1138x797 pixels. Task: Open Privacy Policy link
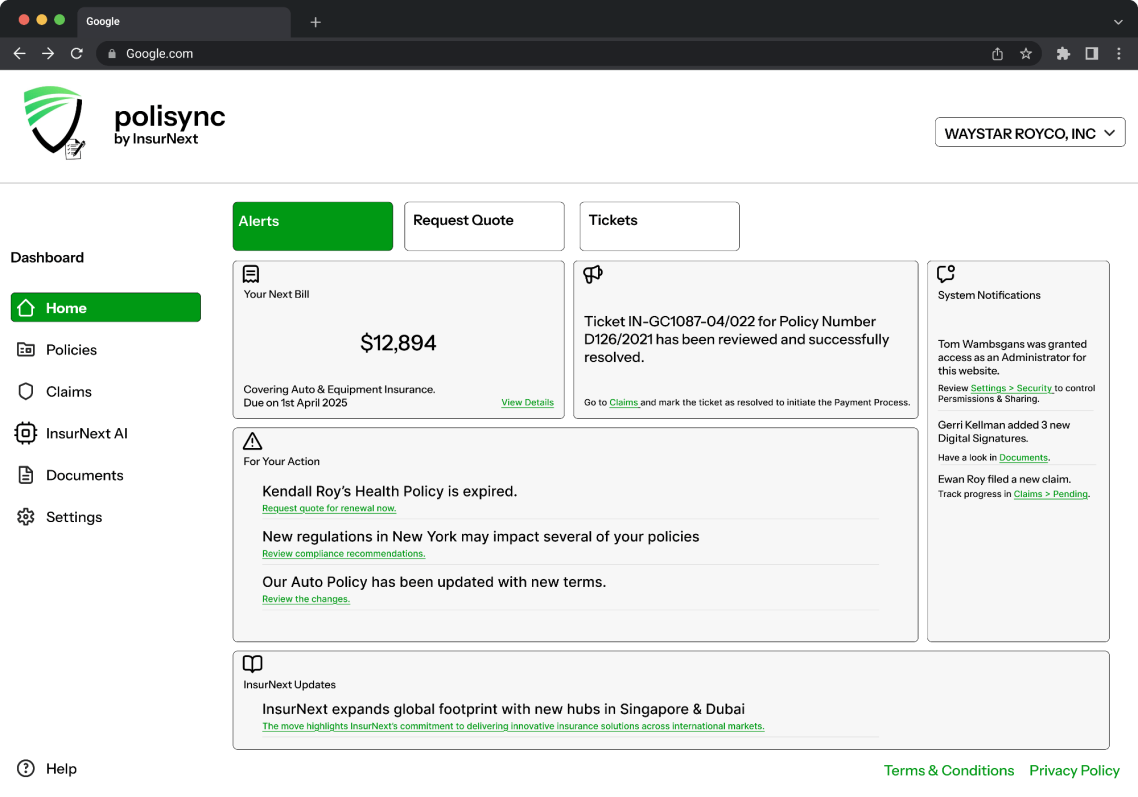click(x=1074, y=770)
